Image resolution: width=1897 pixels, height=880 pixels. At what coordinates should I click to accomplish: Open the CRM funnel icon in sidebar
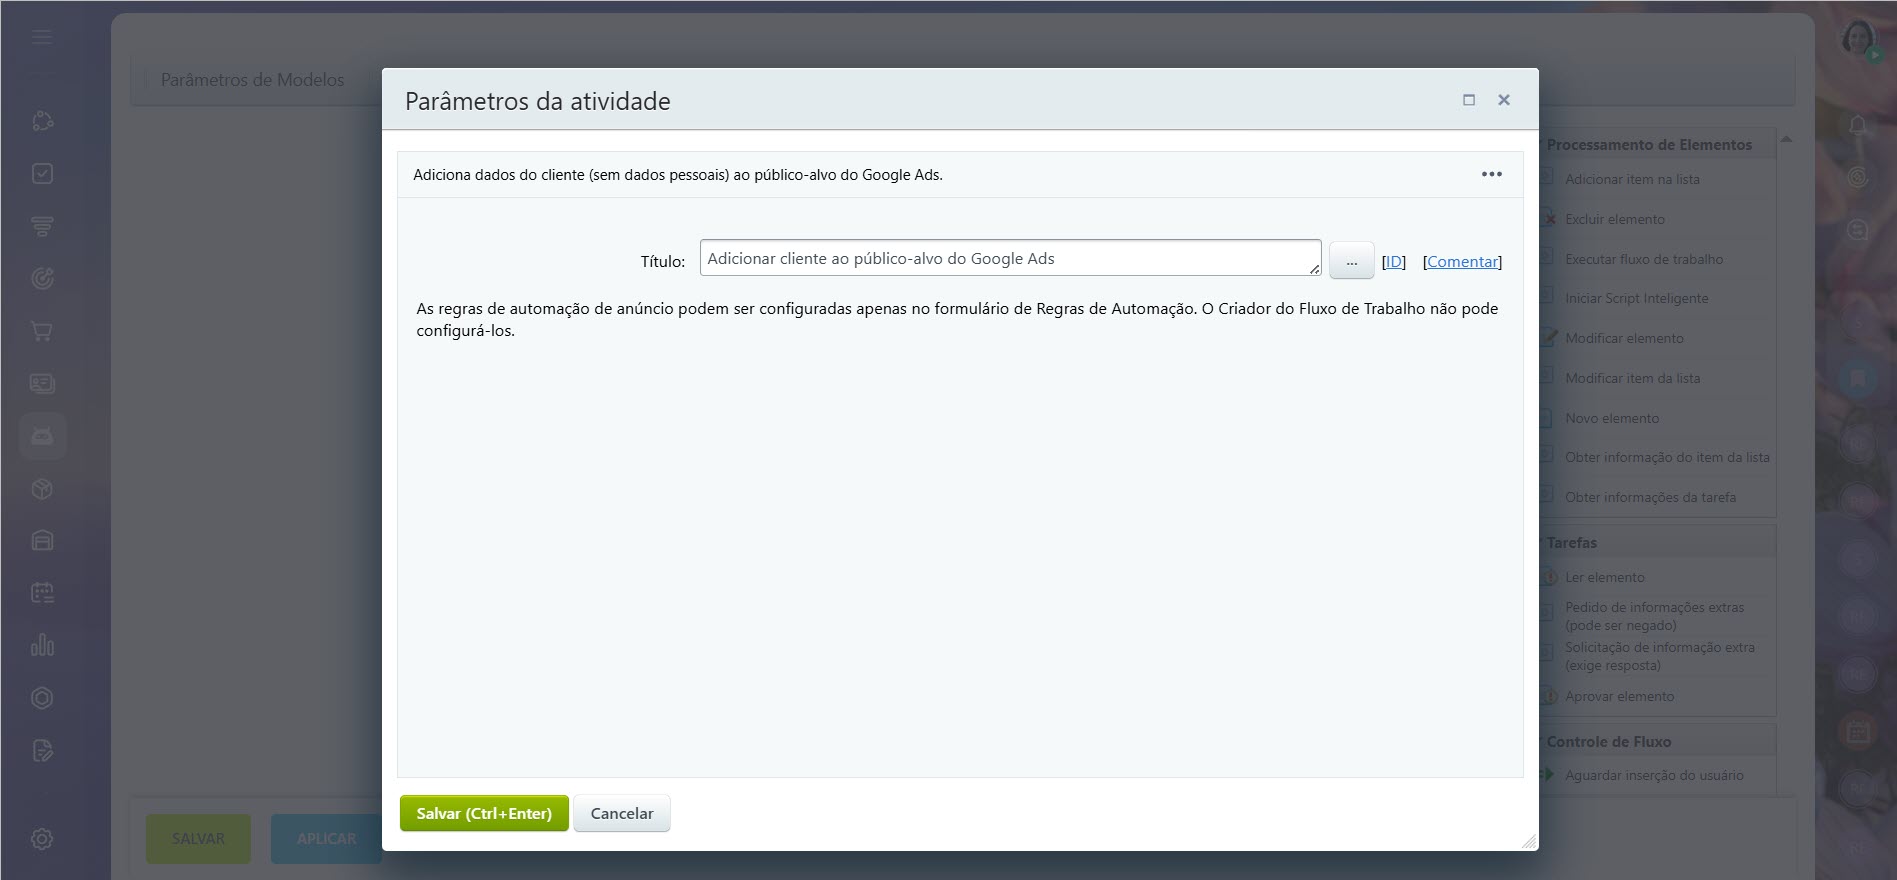point(42,227)
